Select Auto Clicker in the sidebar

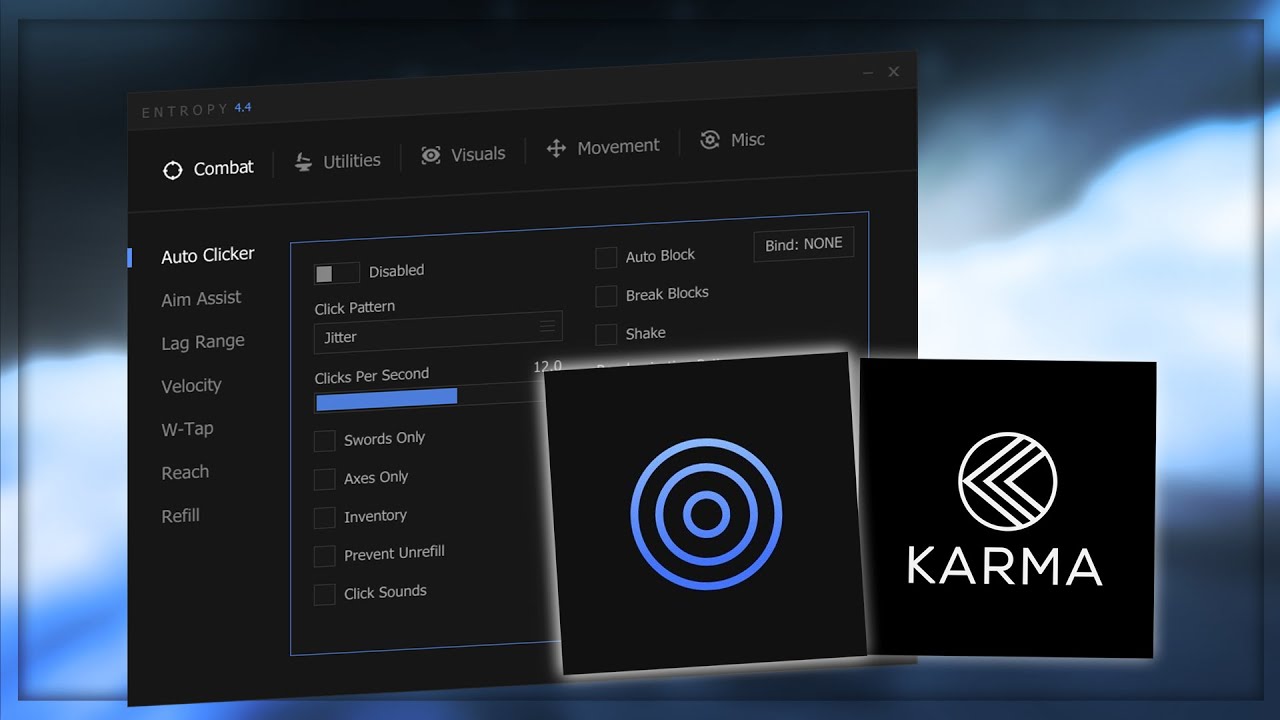(x=208, y=255)
